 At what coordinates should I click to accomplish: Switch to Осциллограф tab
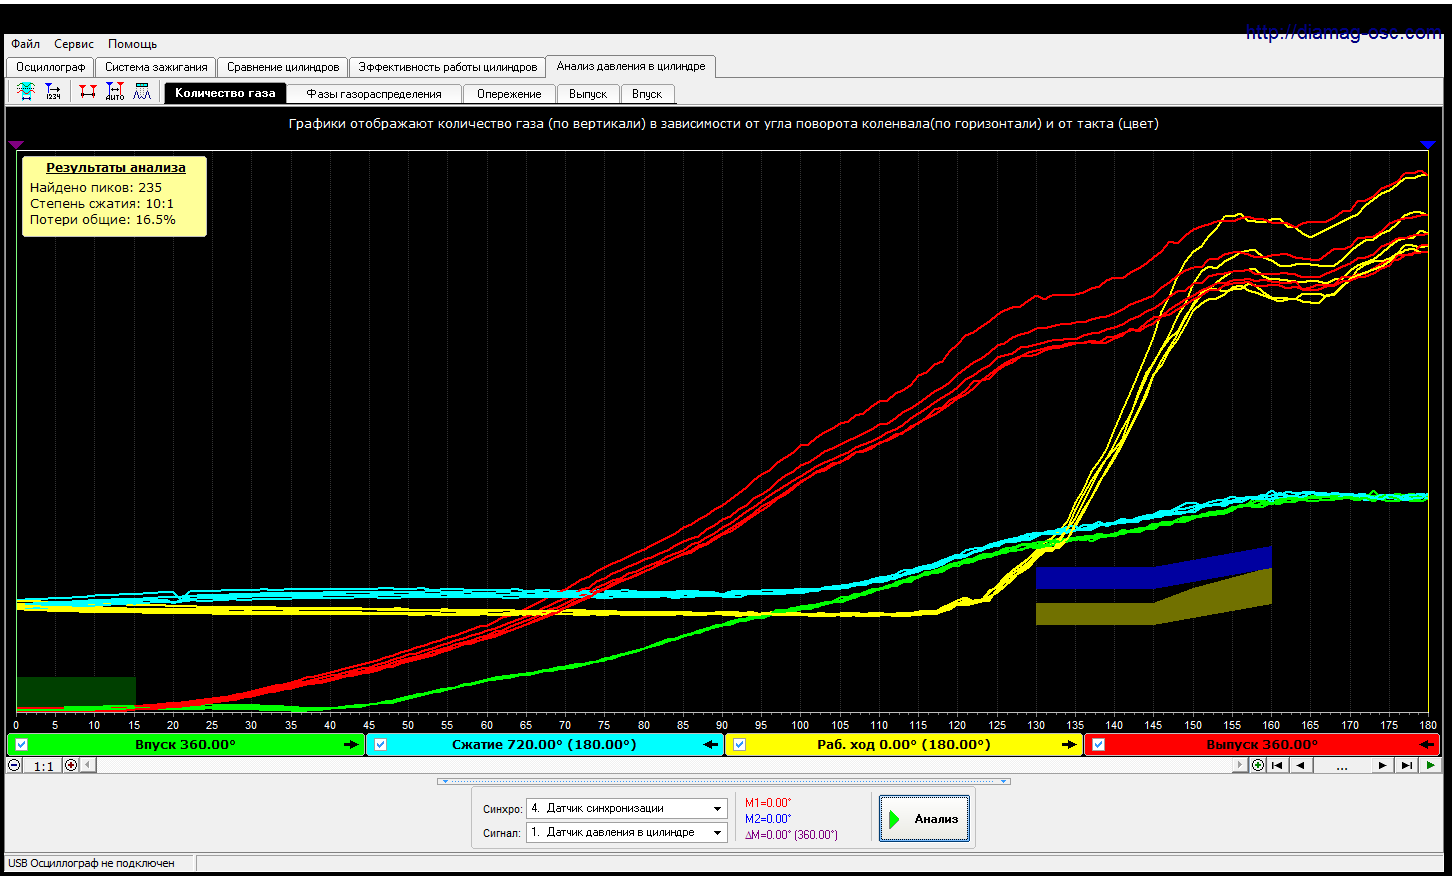pos(50,67)
